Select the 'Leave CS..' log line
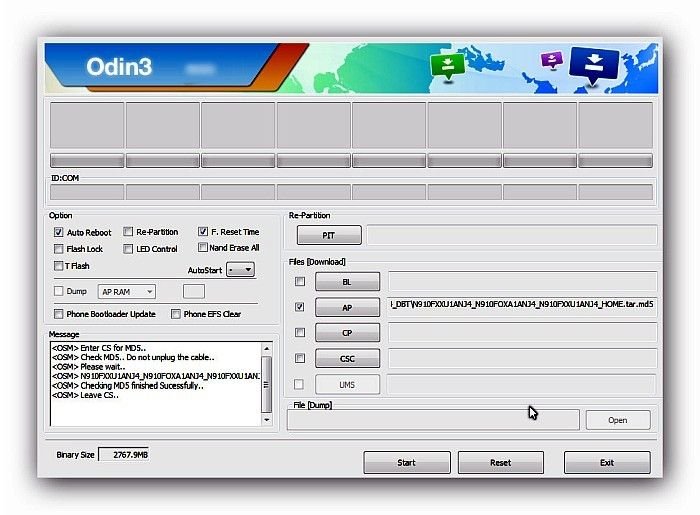The width and height of the screenshot is (700, 515). point(85,395)
